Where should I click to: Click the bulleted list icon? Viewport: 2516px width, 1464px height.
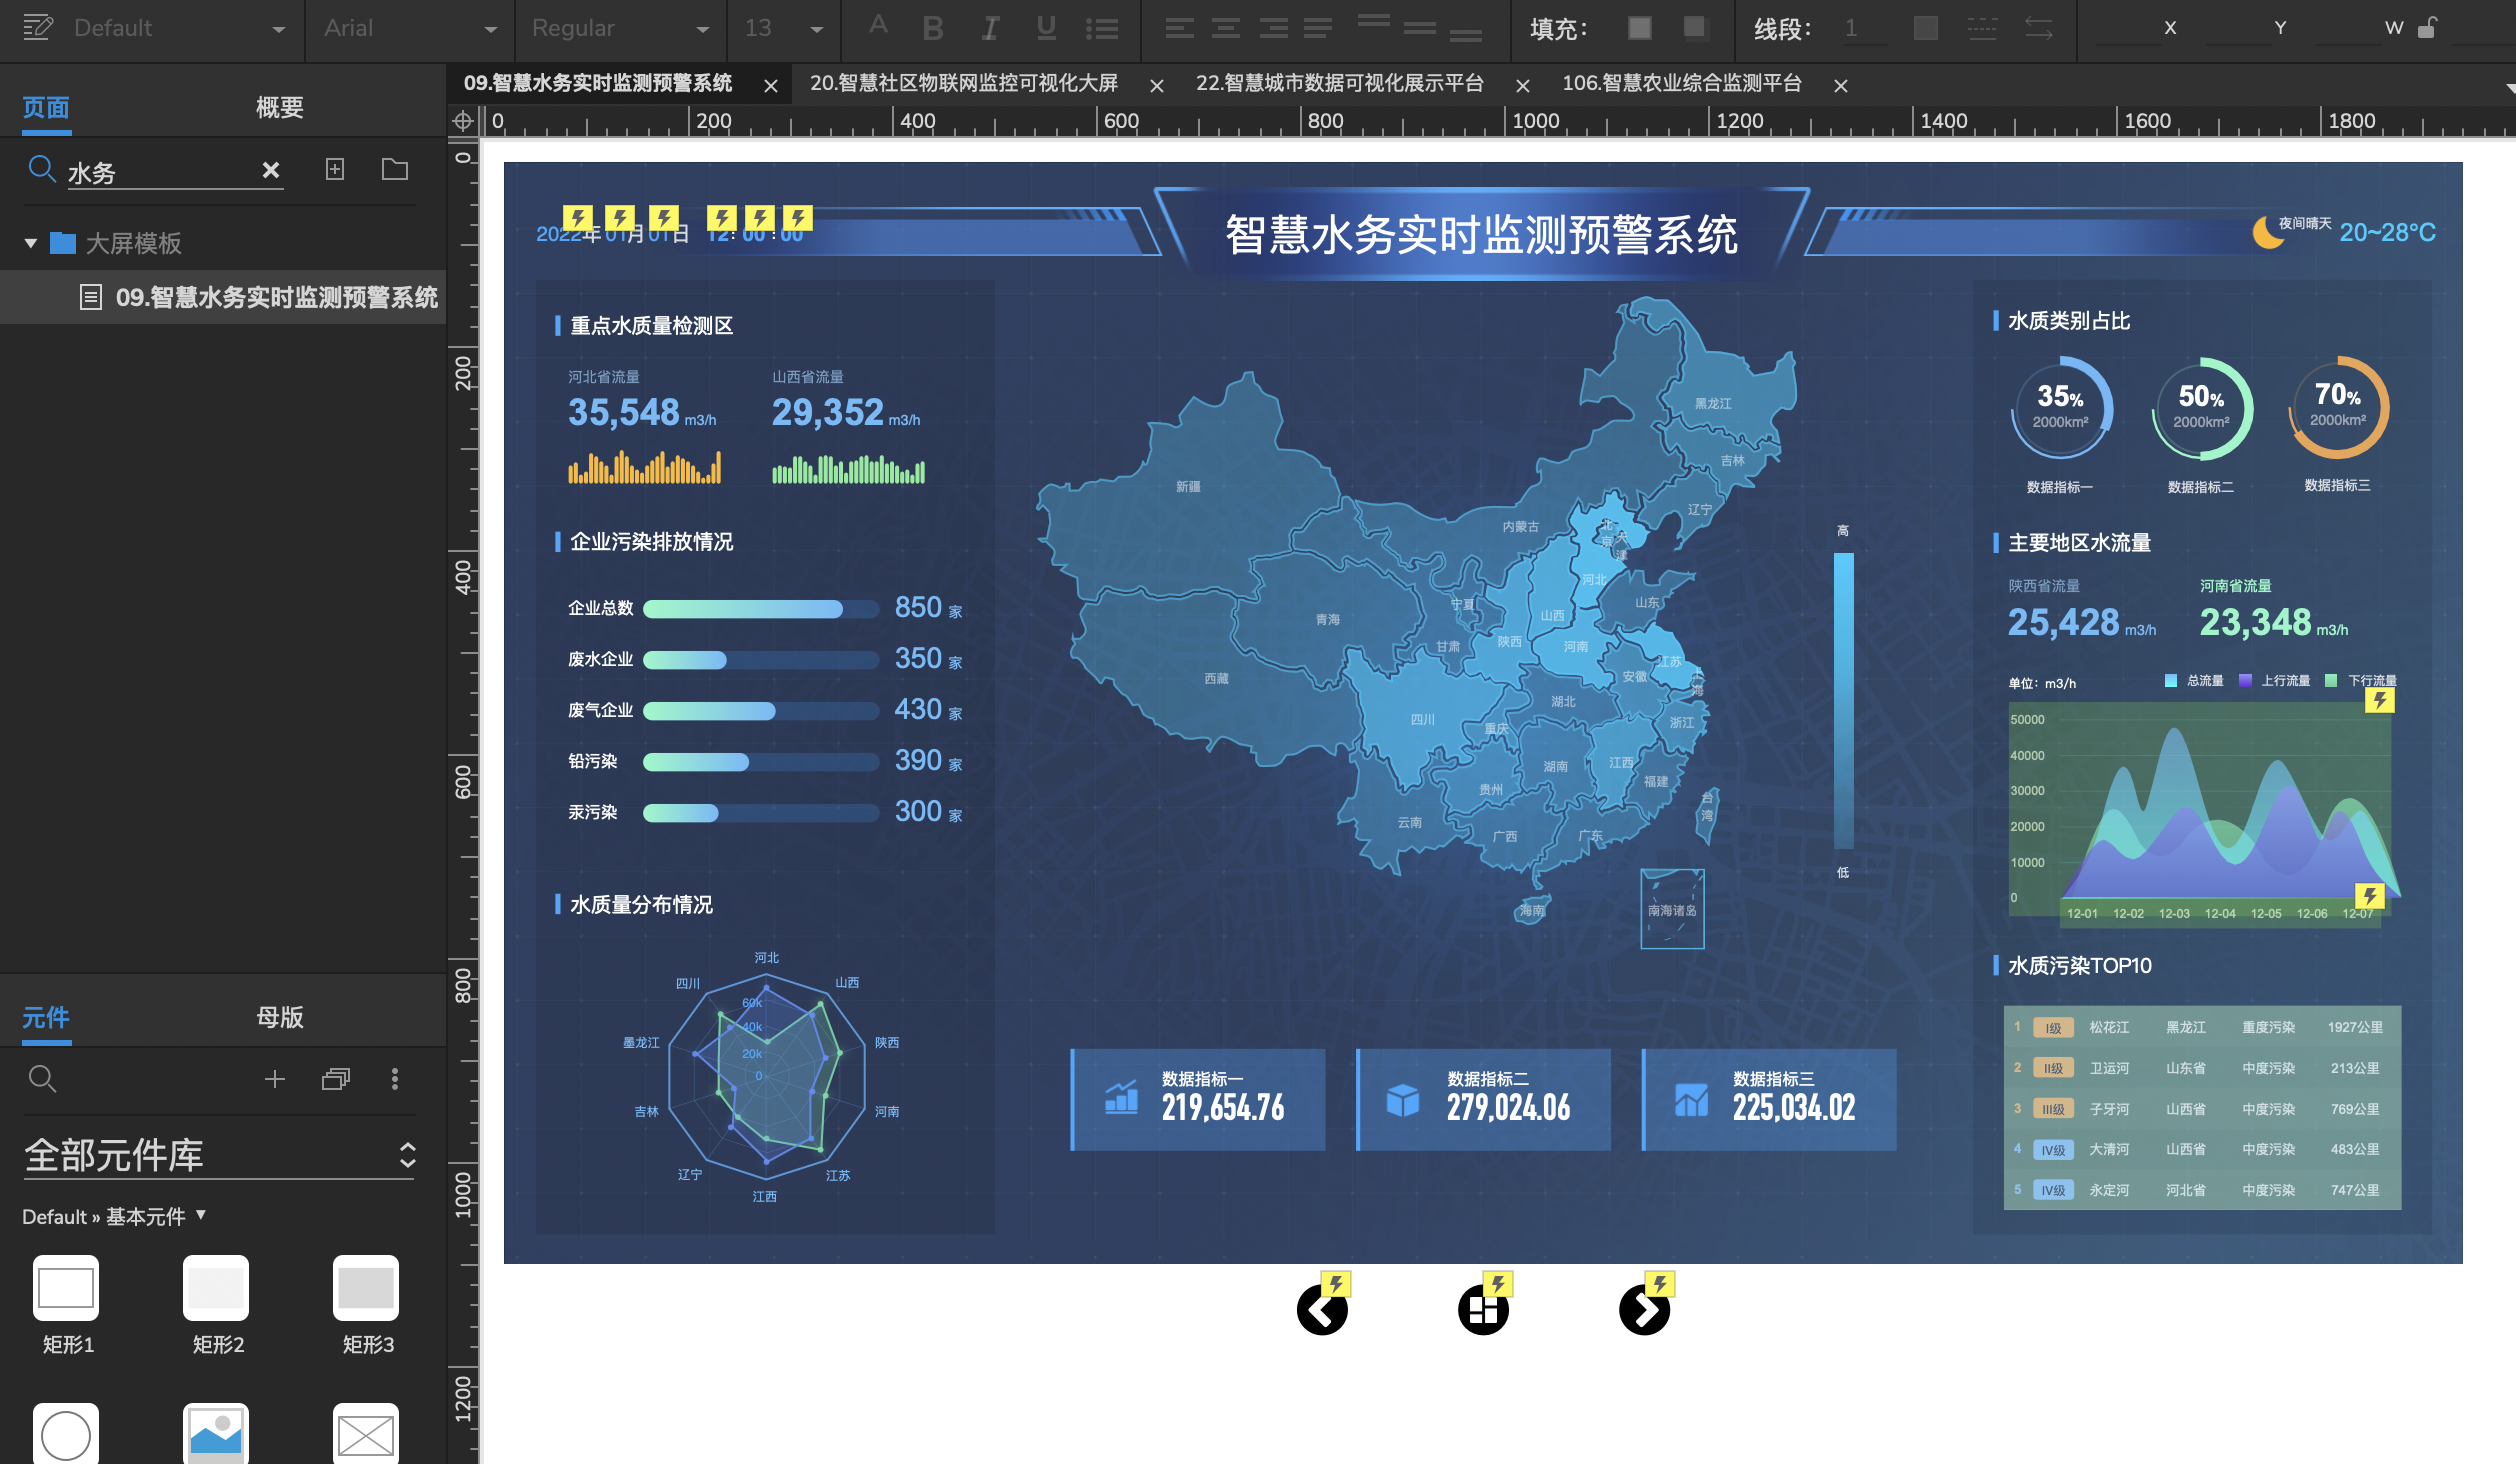(x=1101, y=28)
